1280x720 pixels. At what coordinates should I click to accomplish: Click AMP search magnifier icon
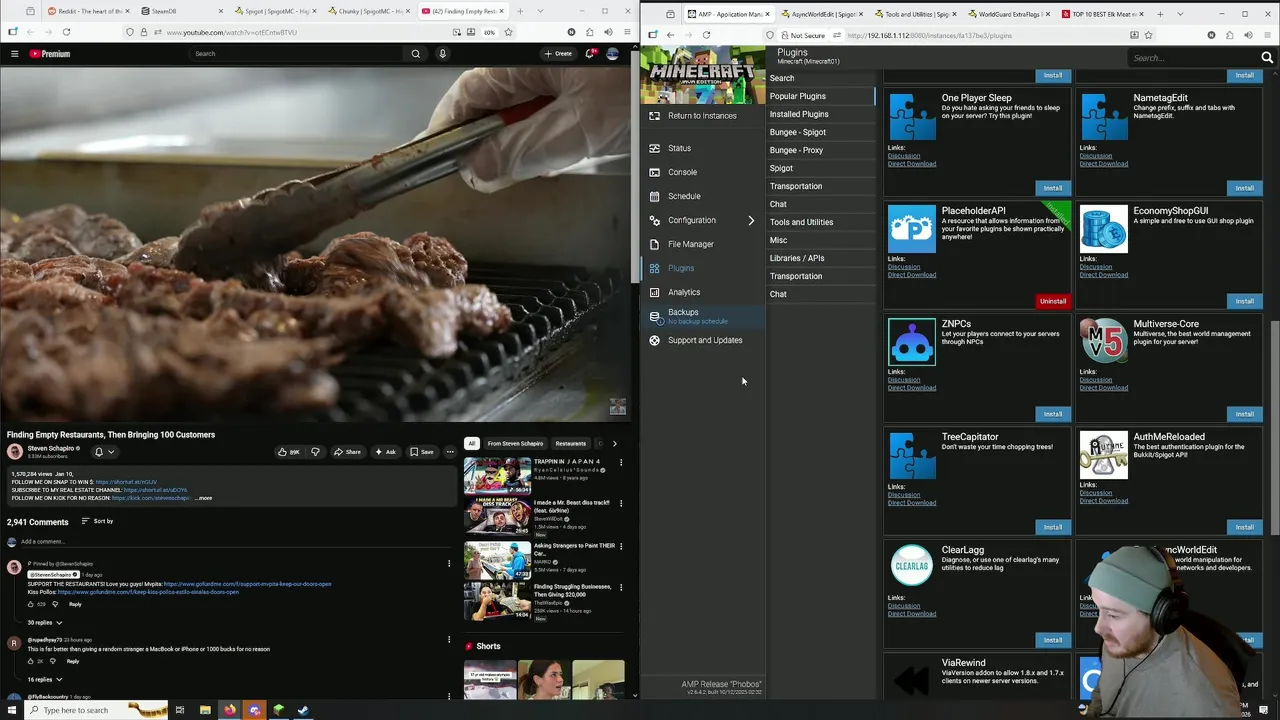1267,58
